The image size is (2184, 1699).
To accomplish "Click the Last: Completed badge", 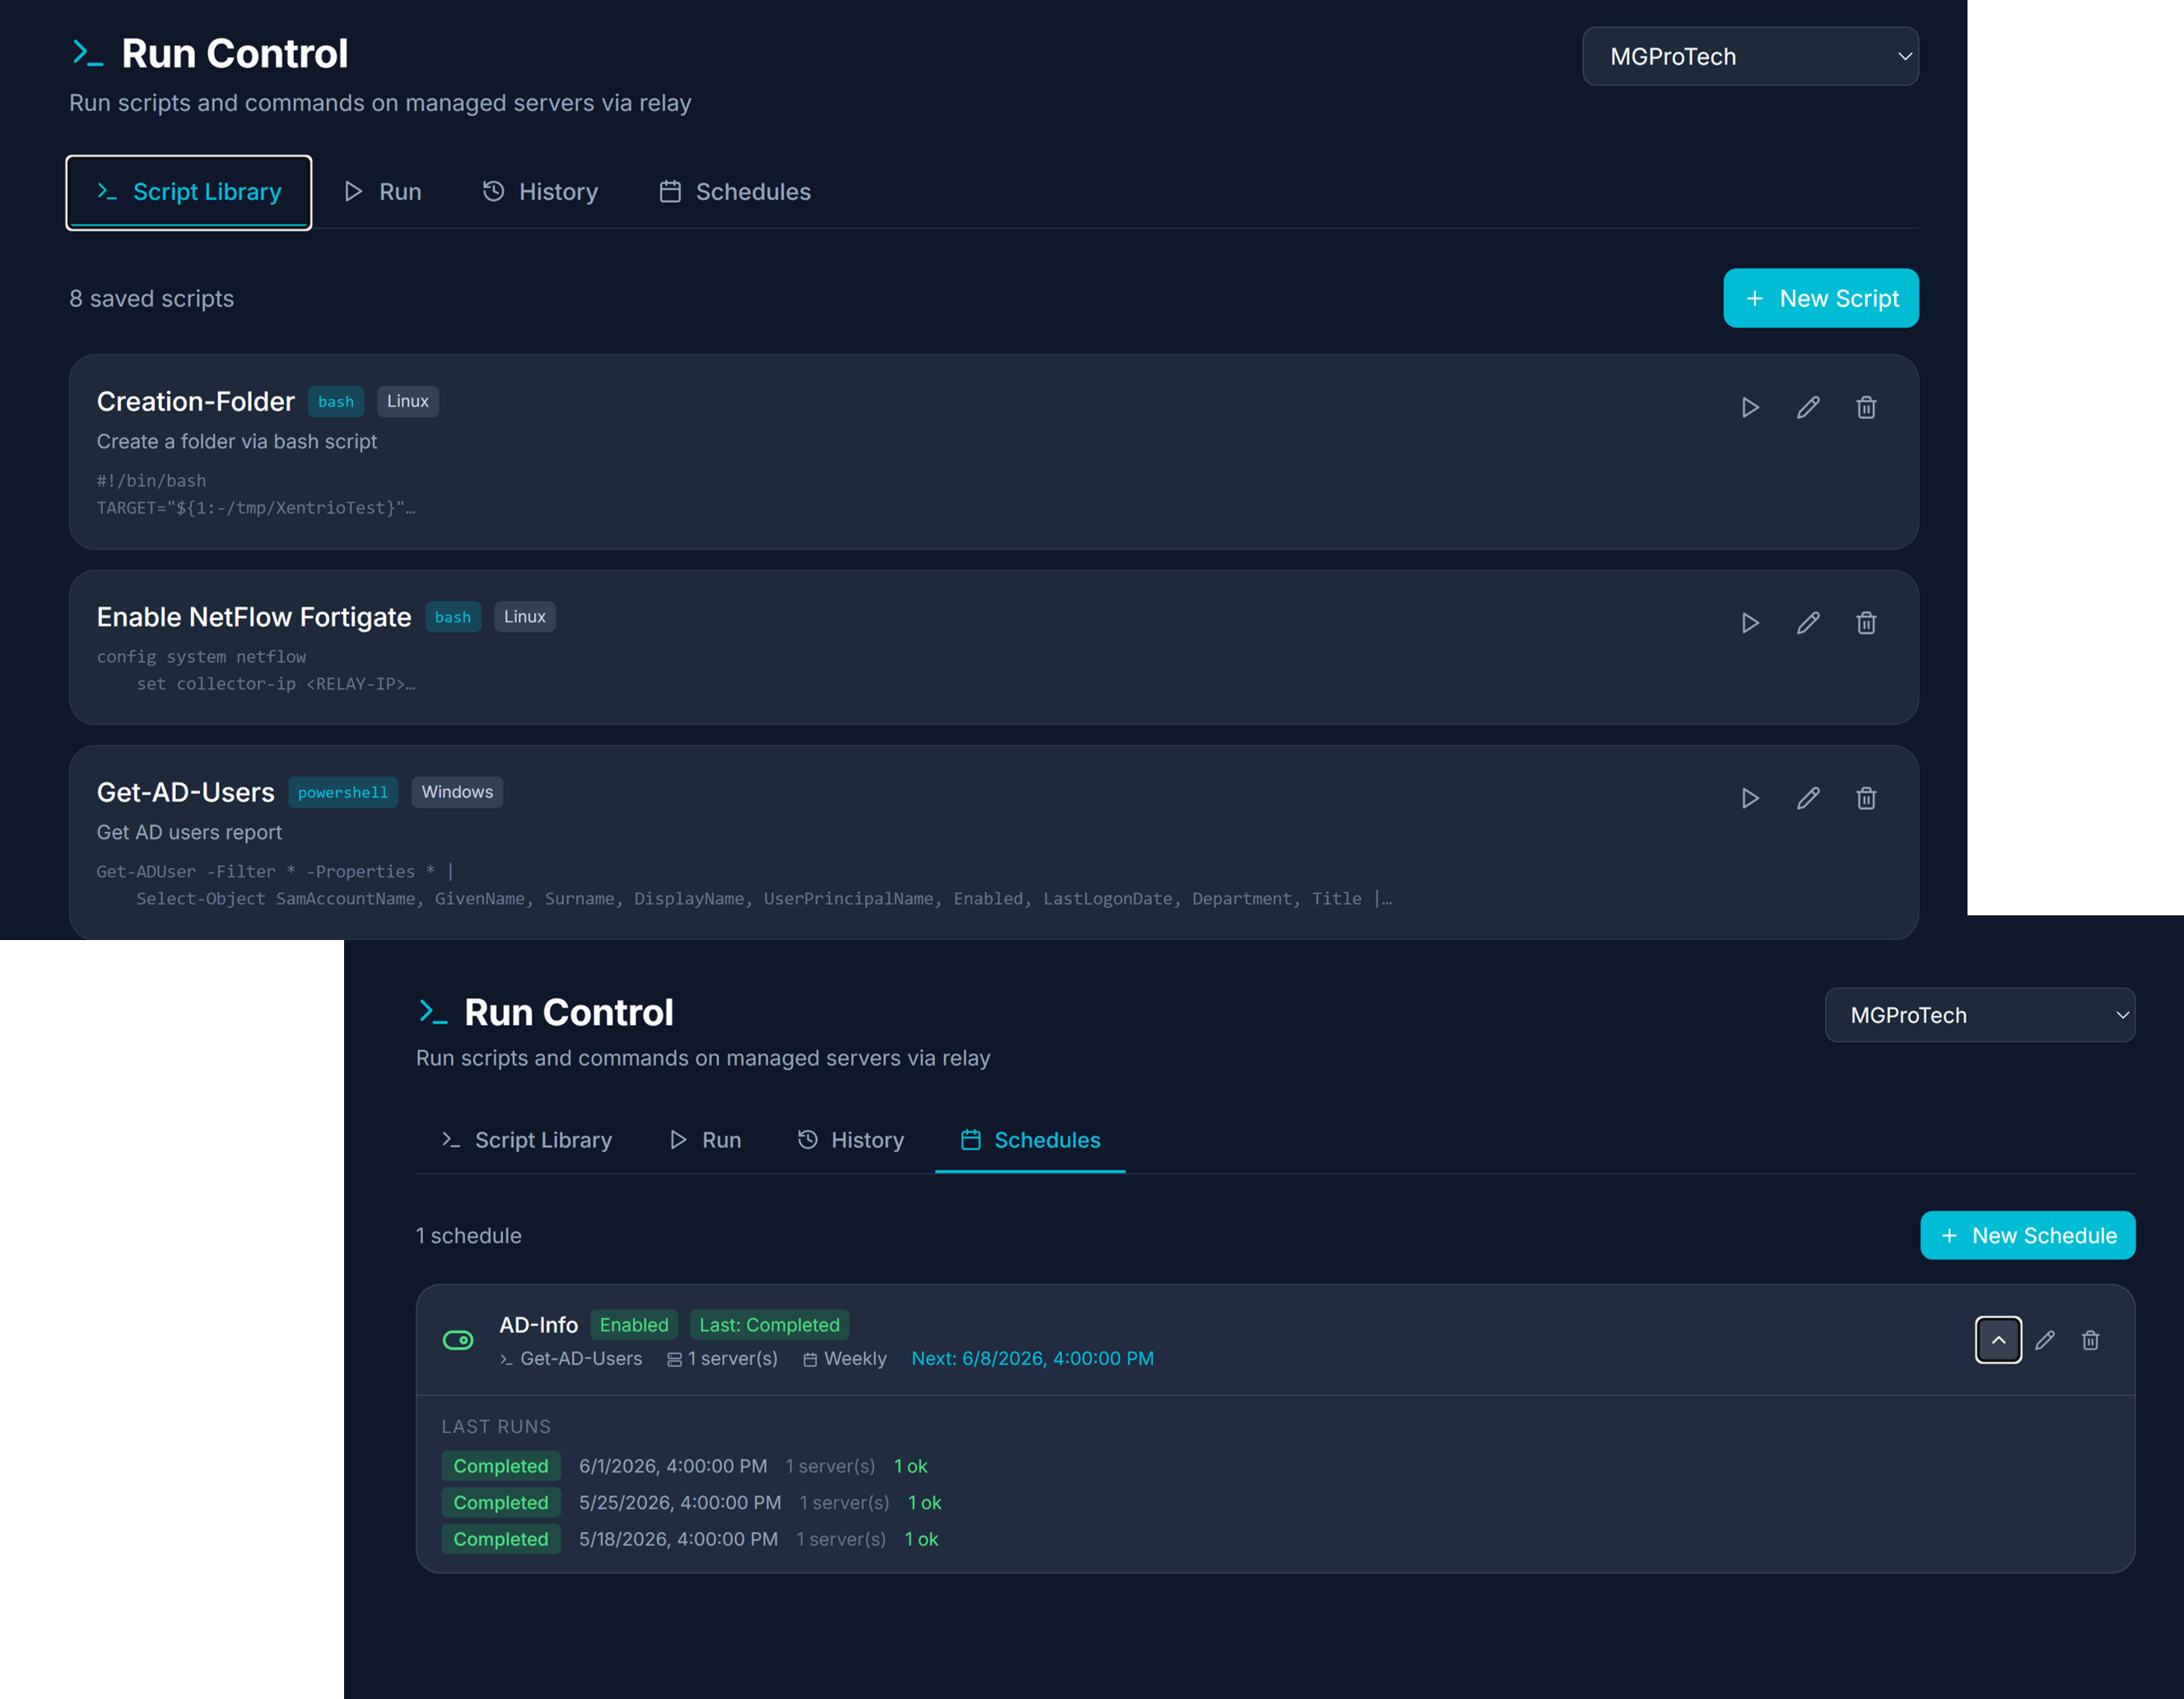I will 769,1325.
